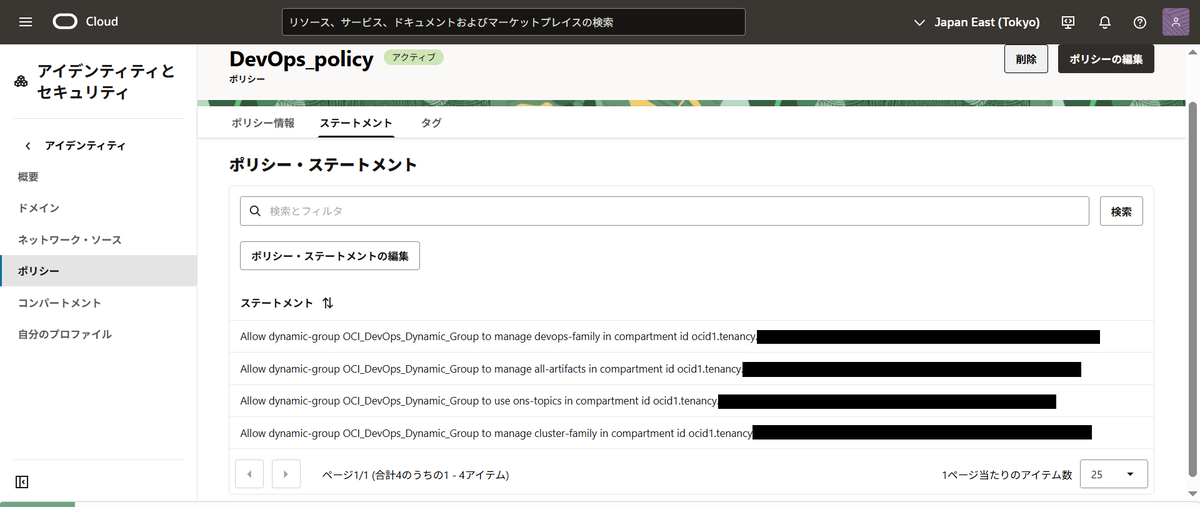Click the ポリシーの編集 button
Viewport: 1200px width, 507px height.
(1106, 59)
